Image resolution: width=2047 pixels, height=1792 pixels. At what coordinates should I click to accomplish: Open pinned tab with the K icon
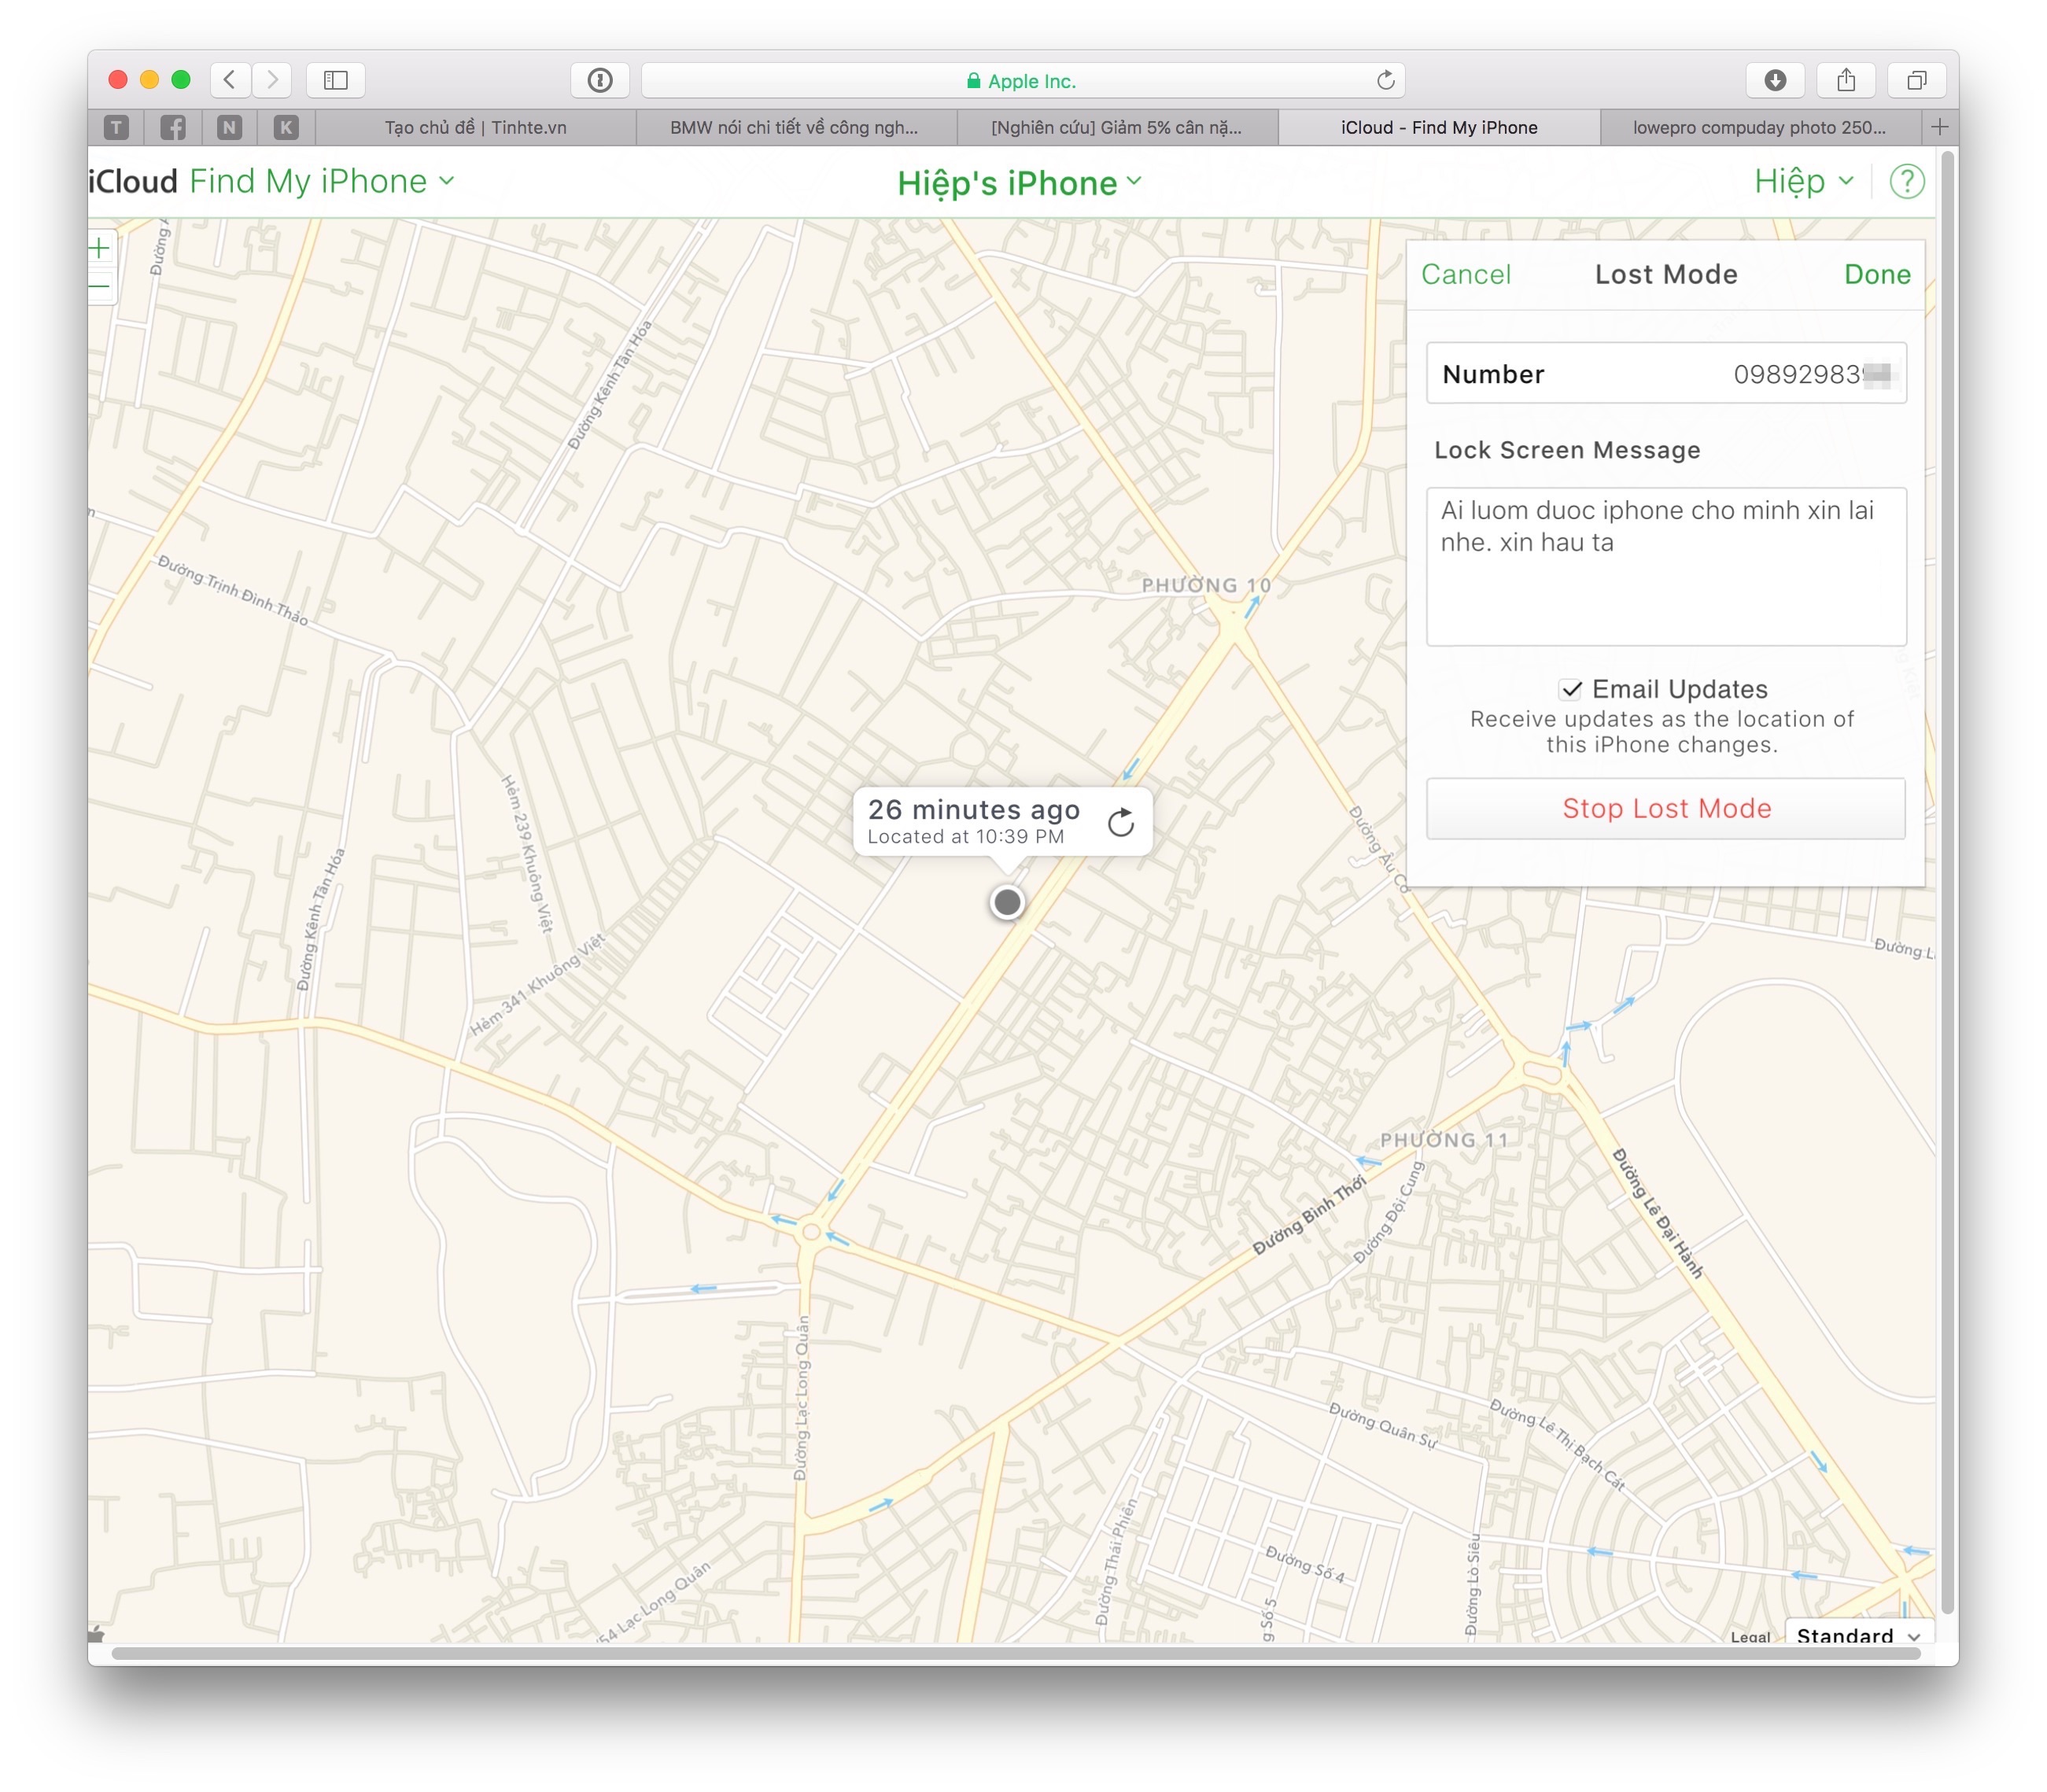(286, 127)
